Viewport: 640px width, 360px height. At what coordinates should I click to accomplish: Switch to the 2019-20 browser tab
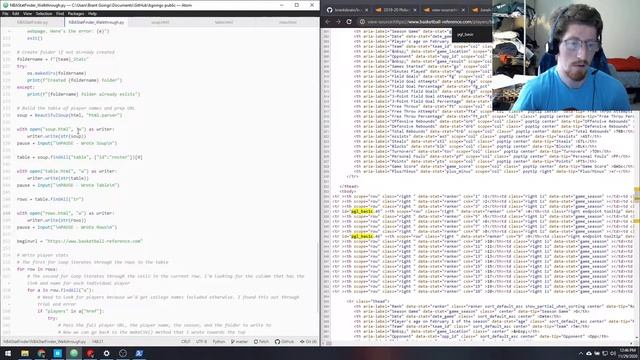pyautogui.click(x=394, y=10)
